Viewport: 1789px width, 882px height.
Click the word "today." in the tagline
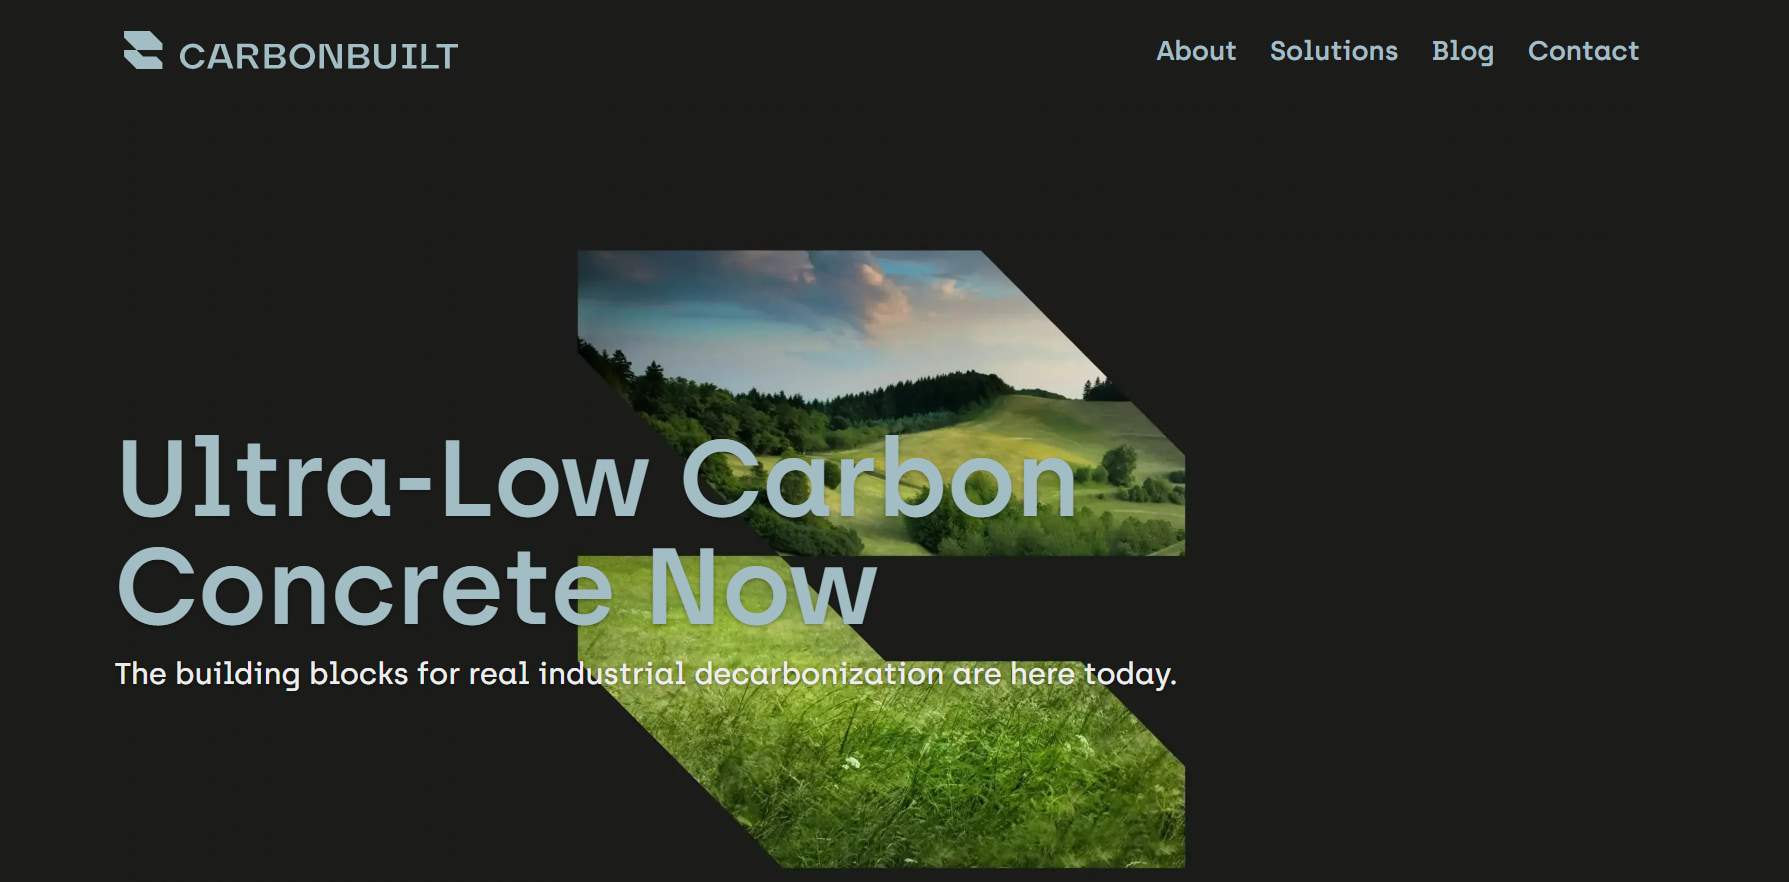coord(1131,674)
